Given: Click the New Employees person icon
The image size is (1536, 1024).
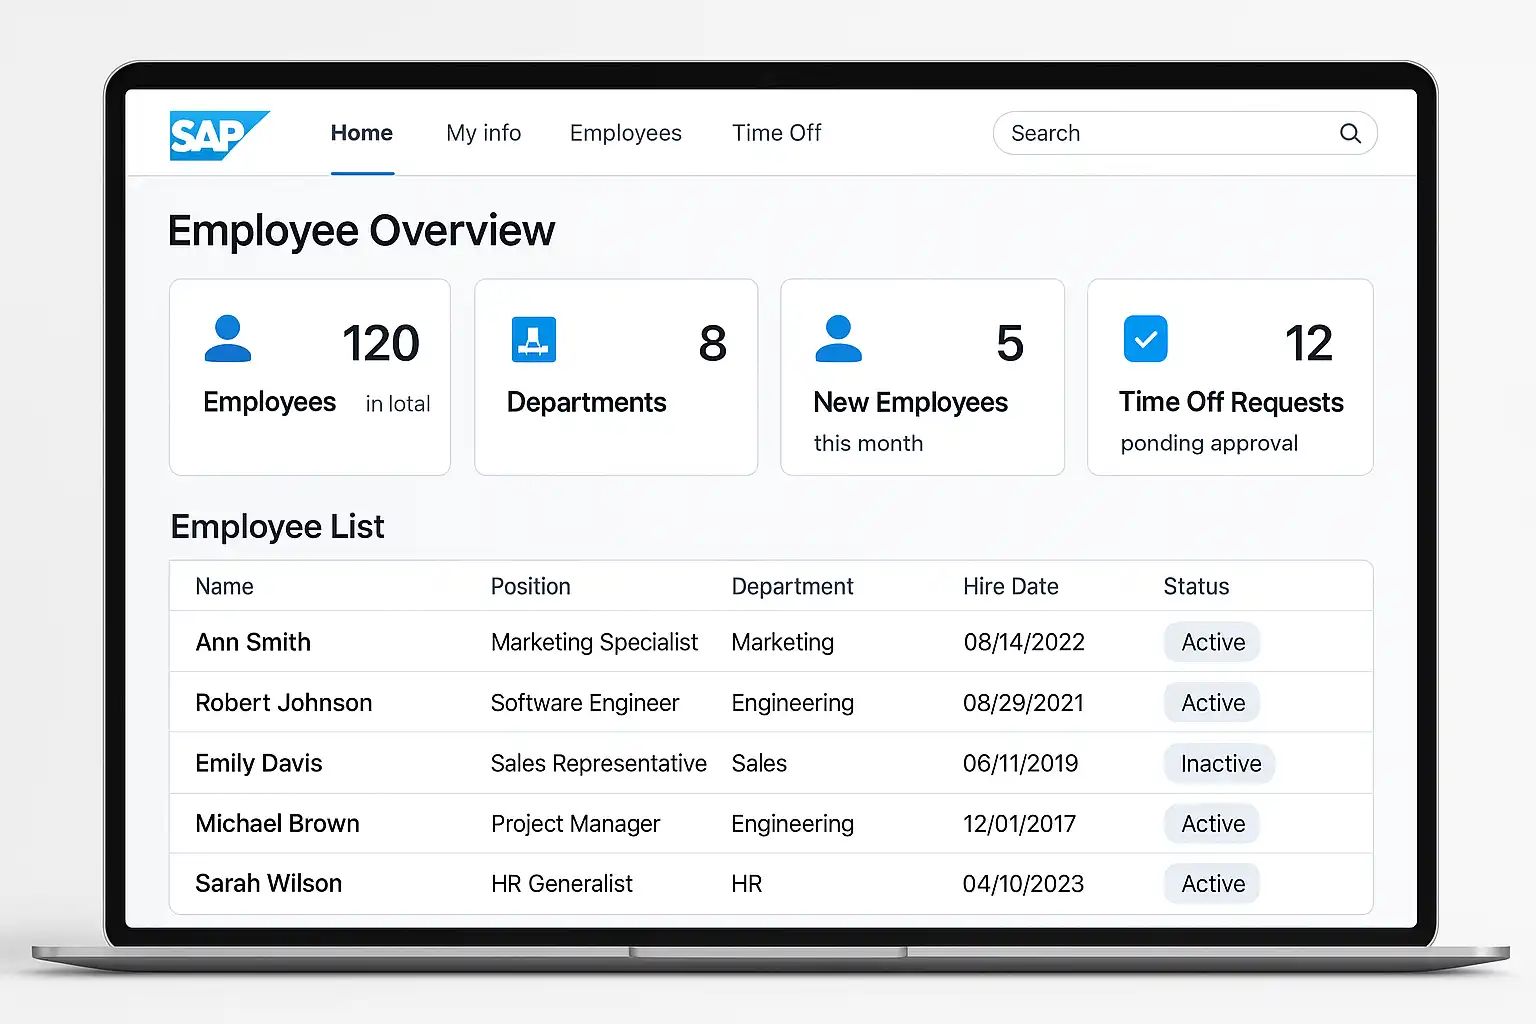Looking at the screenshot, I should [x=838, y=339].
